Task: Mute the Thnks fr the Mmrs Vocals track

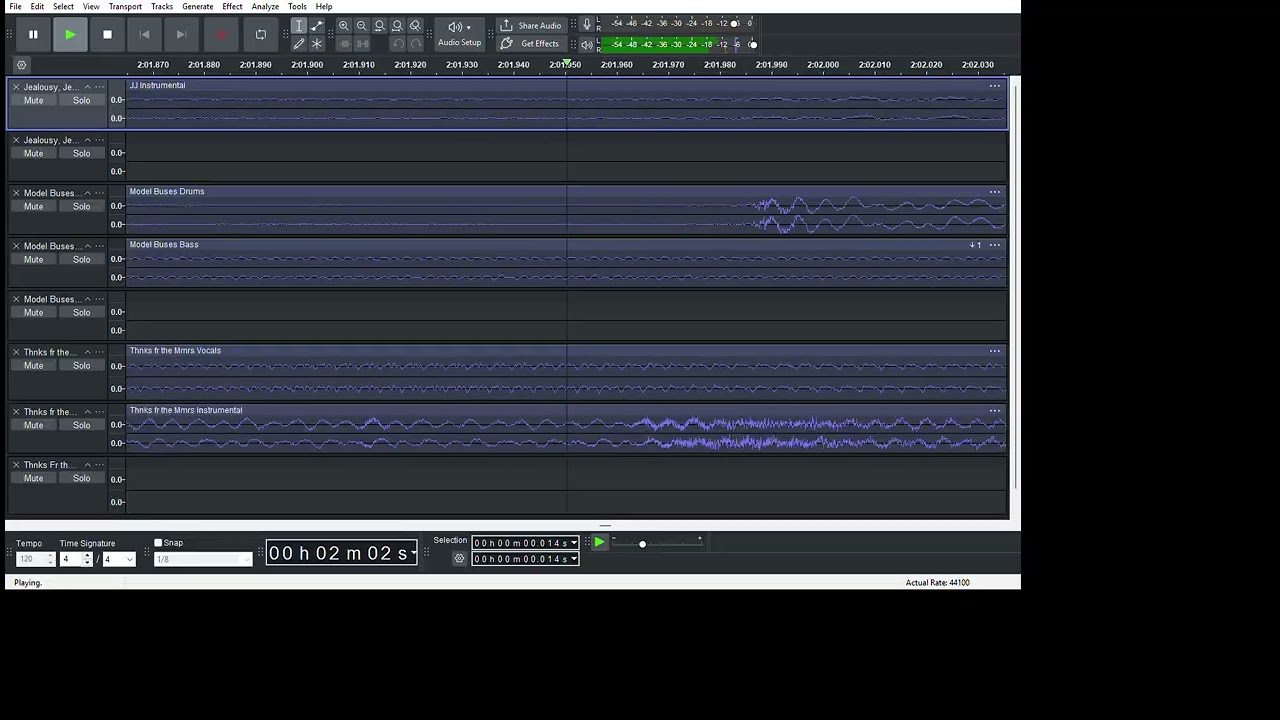Action: point(33,365)
